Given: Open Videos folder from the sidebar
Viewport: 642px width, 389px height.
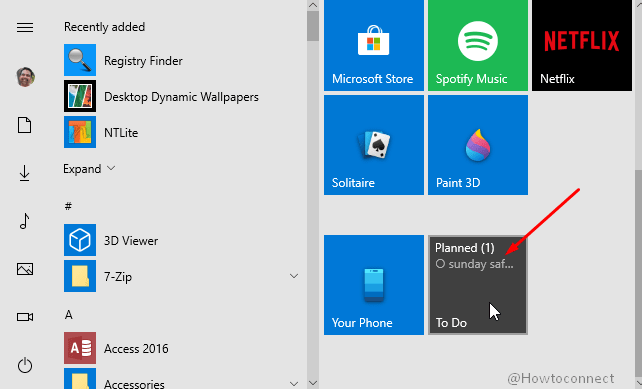Looking at the screenshot, I should point(25,317).
